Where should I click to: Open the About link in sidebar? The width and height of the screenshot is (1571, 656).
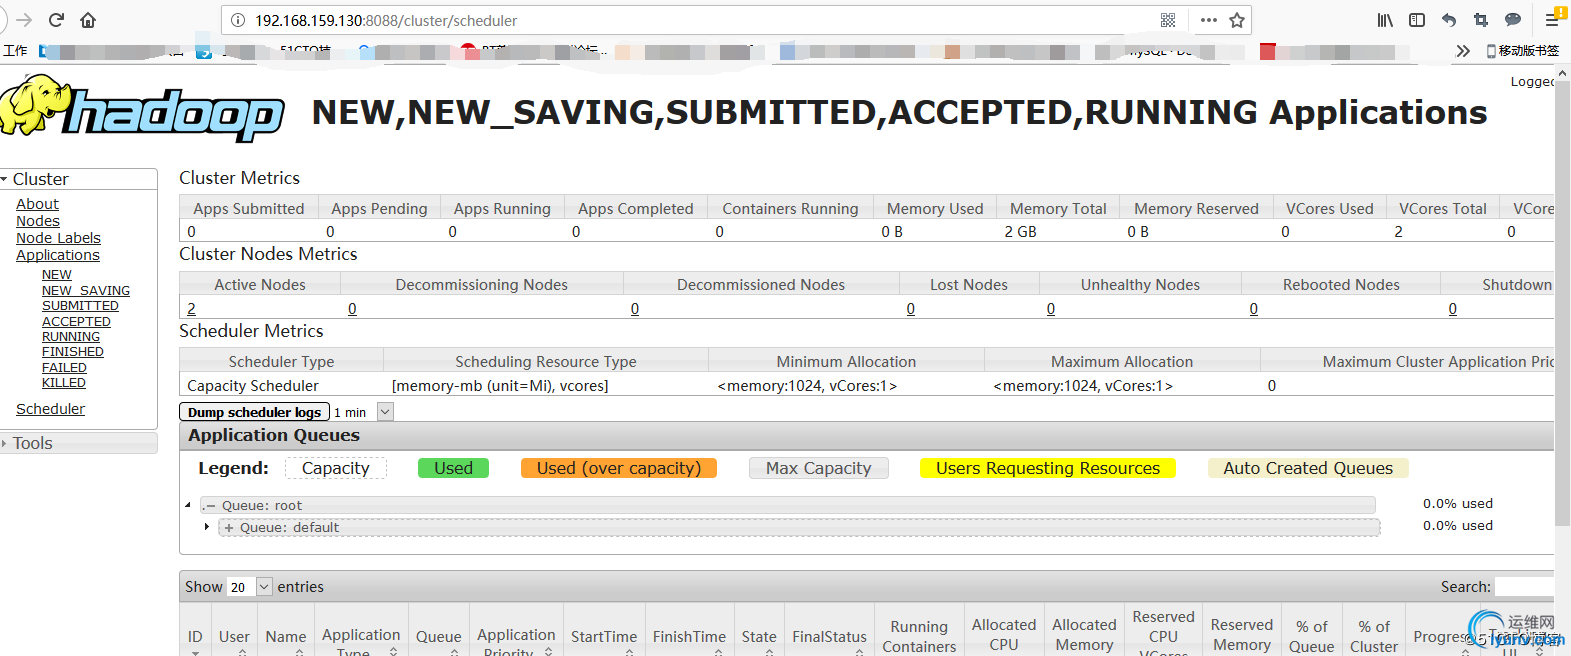pyautogui.click(x=37, y=204)
